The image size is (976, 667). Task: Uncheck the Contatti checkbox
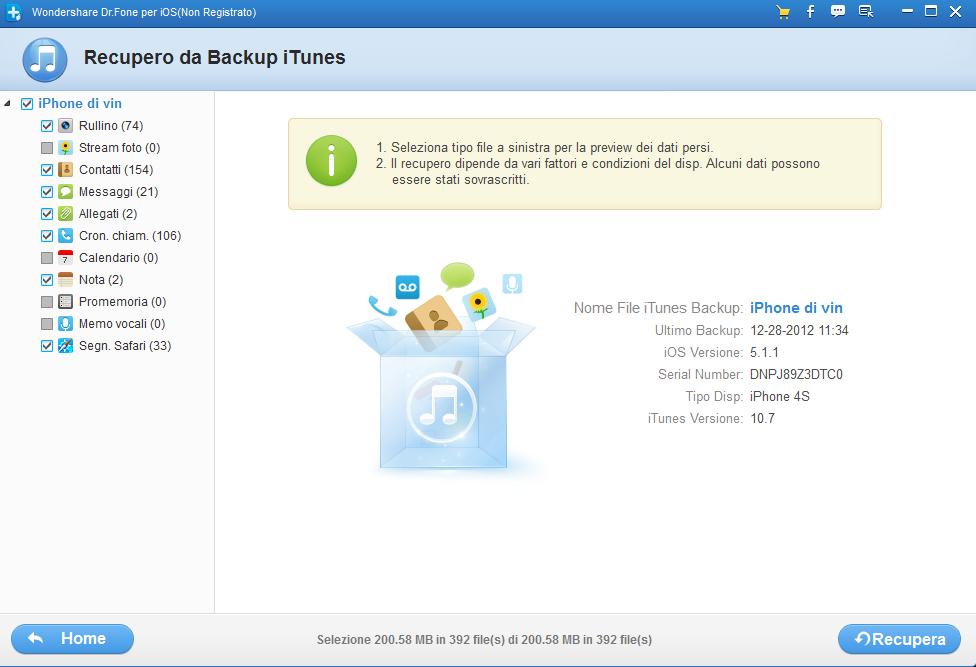point(47,170)
